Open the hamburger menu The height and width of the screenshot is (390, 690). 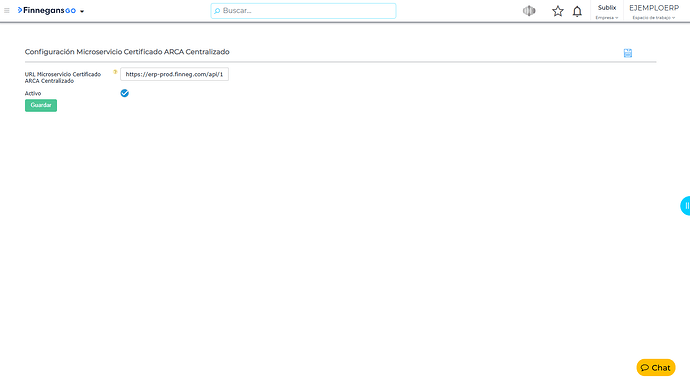[7, 11]
